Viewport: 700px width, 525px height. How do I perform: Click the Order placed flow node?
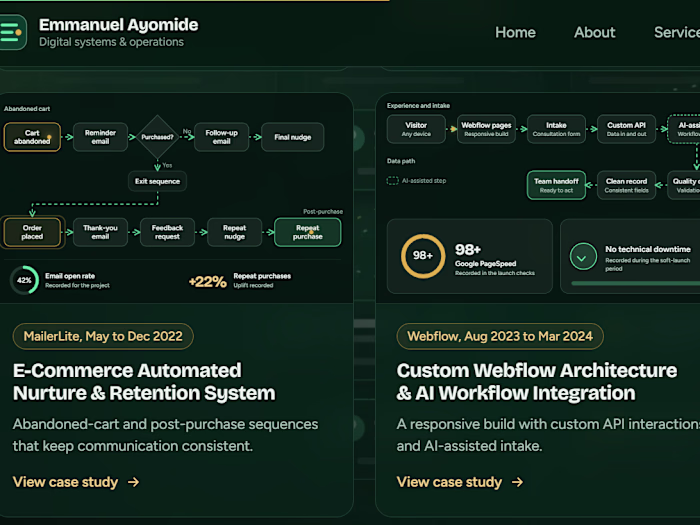32,232
